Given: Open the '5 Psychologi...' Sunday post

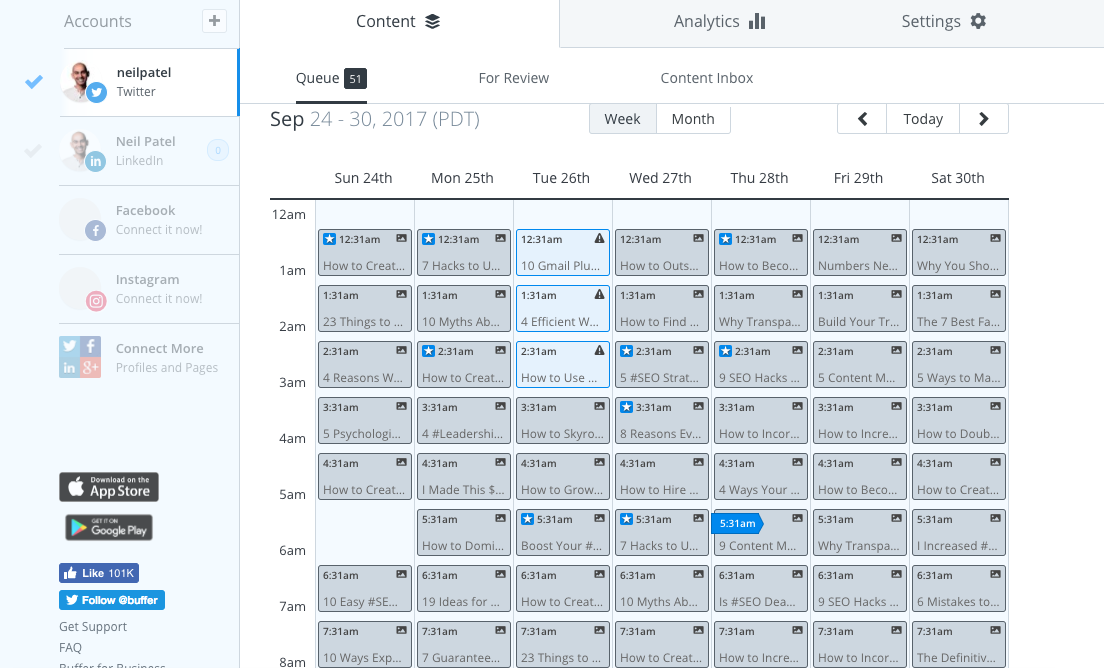Looking at the screenshot, I should coord(365,420).
